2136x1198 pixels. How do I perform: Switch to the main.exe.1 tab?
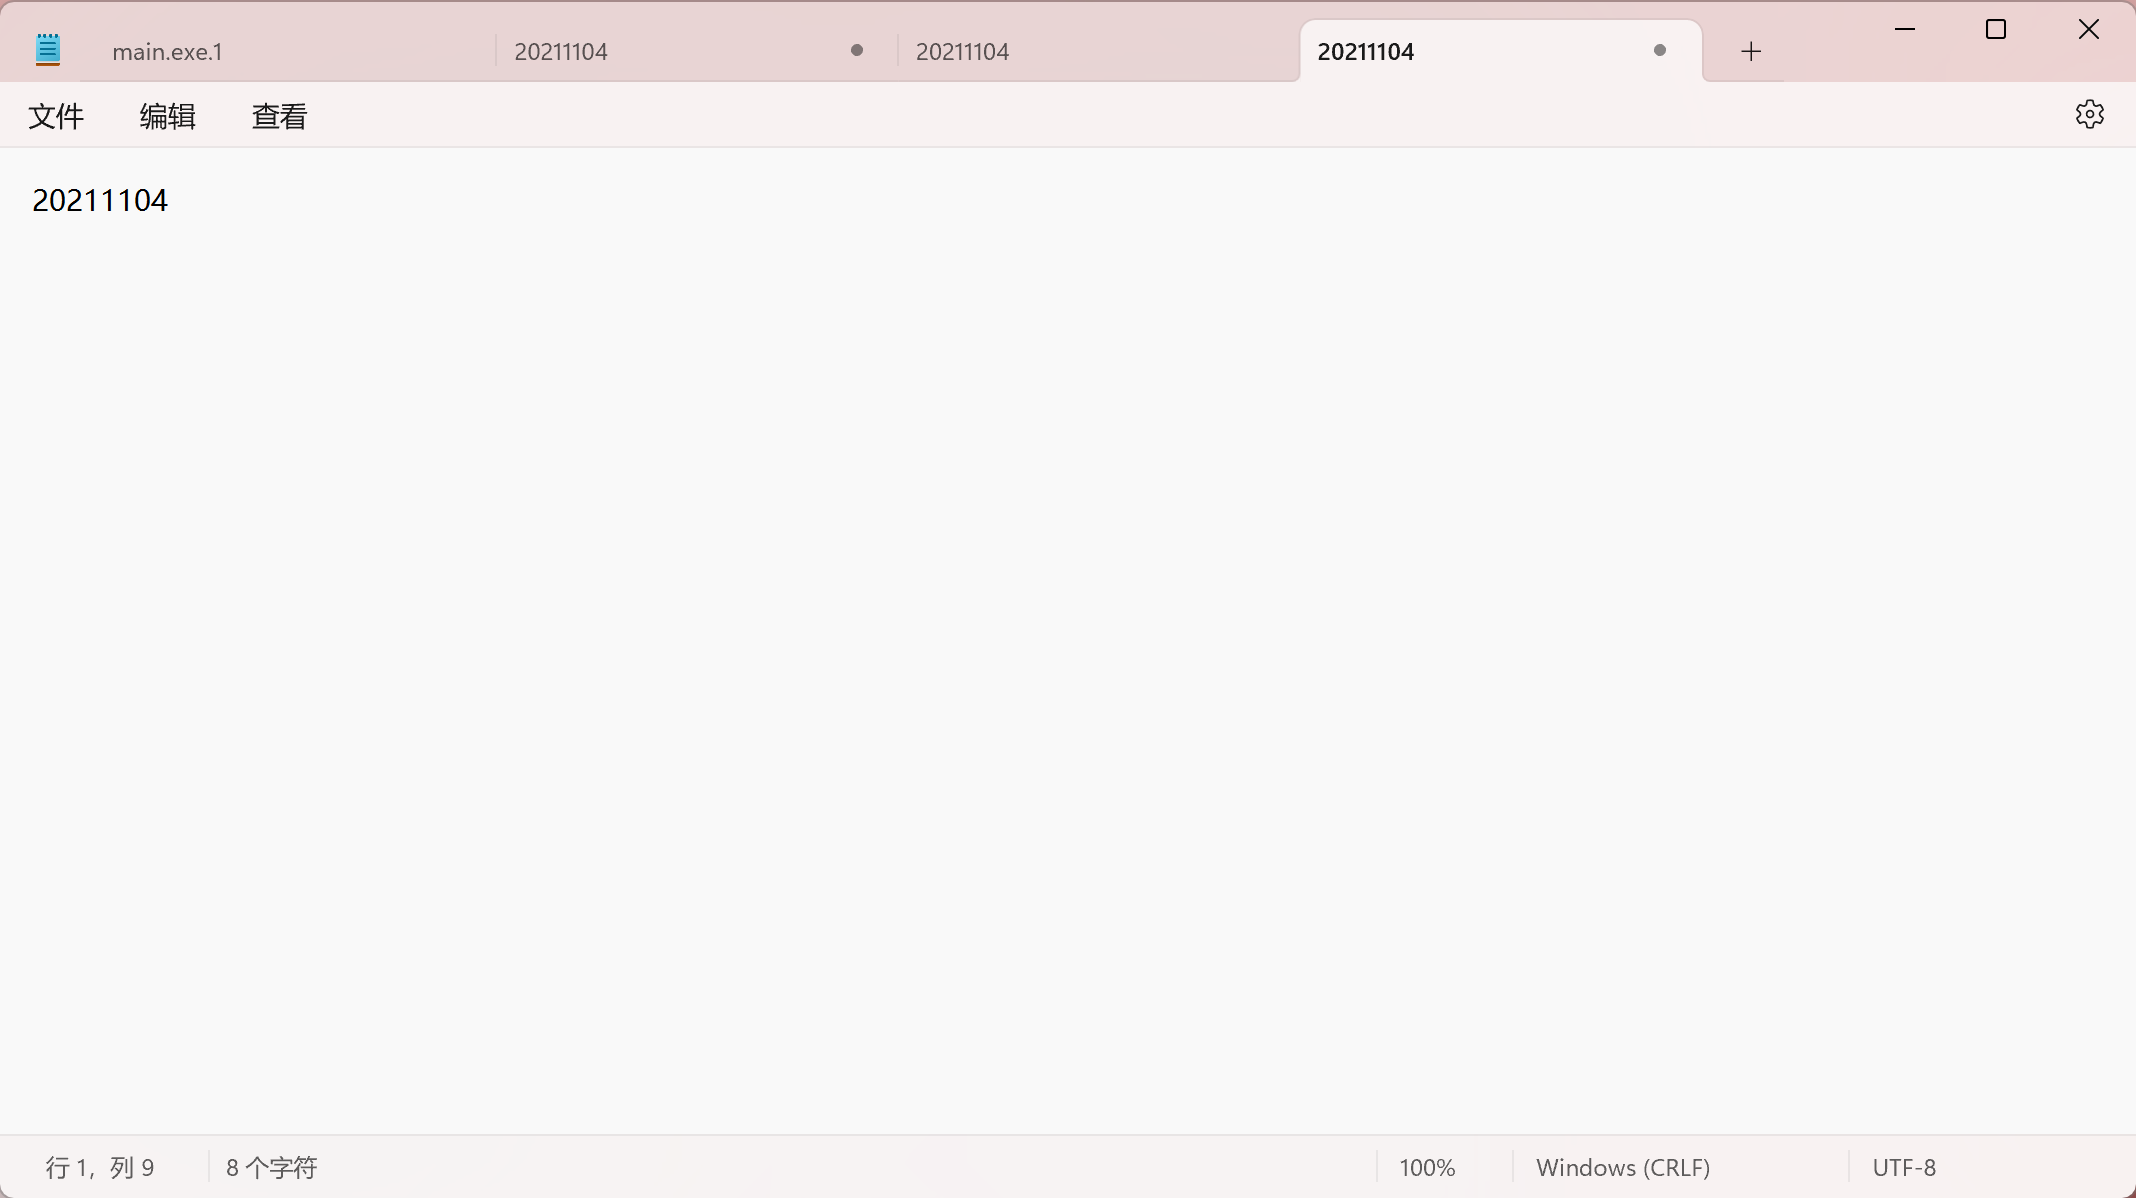click(x=168, y=52)
